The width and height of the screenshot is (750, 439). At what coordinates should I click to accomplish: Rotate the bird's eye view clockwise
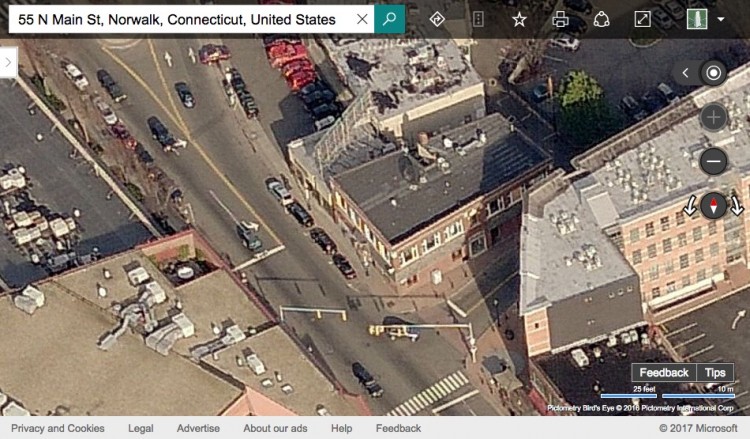736,207
